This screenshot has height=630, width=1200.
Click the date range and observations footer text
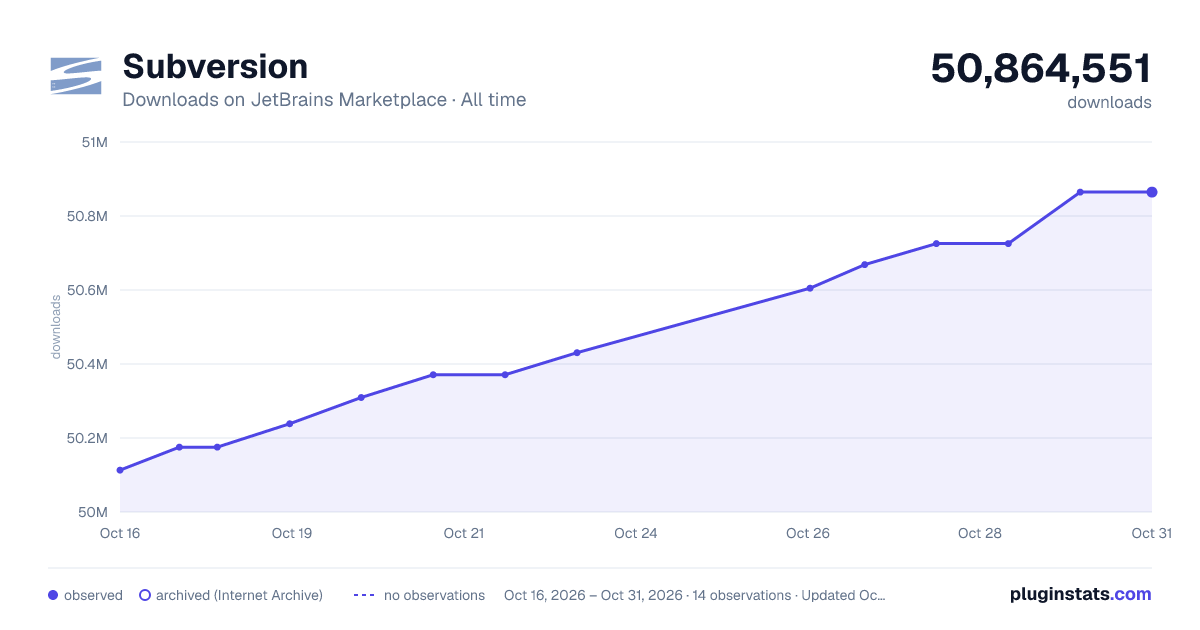click(x=695, y=595)
